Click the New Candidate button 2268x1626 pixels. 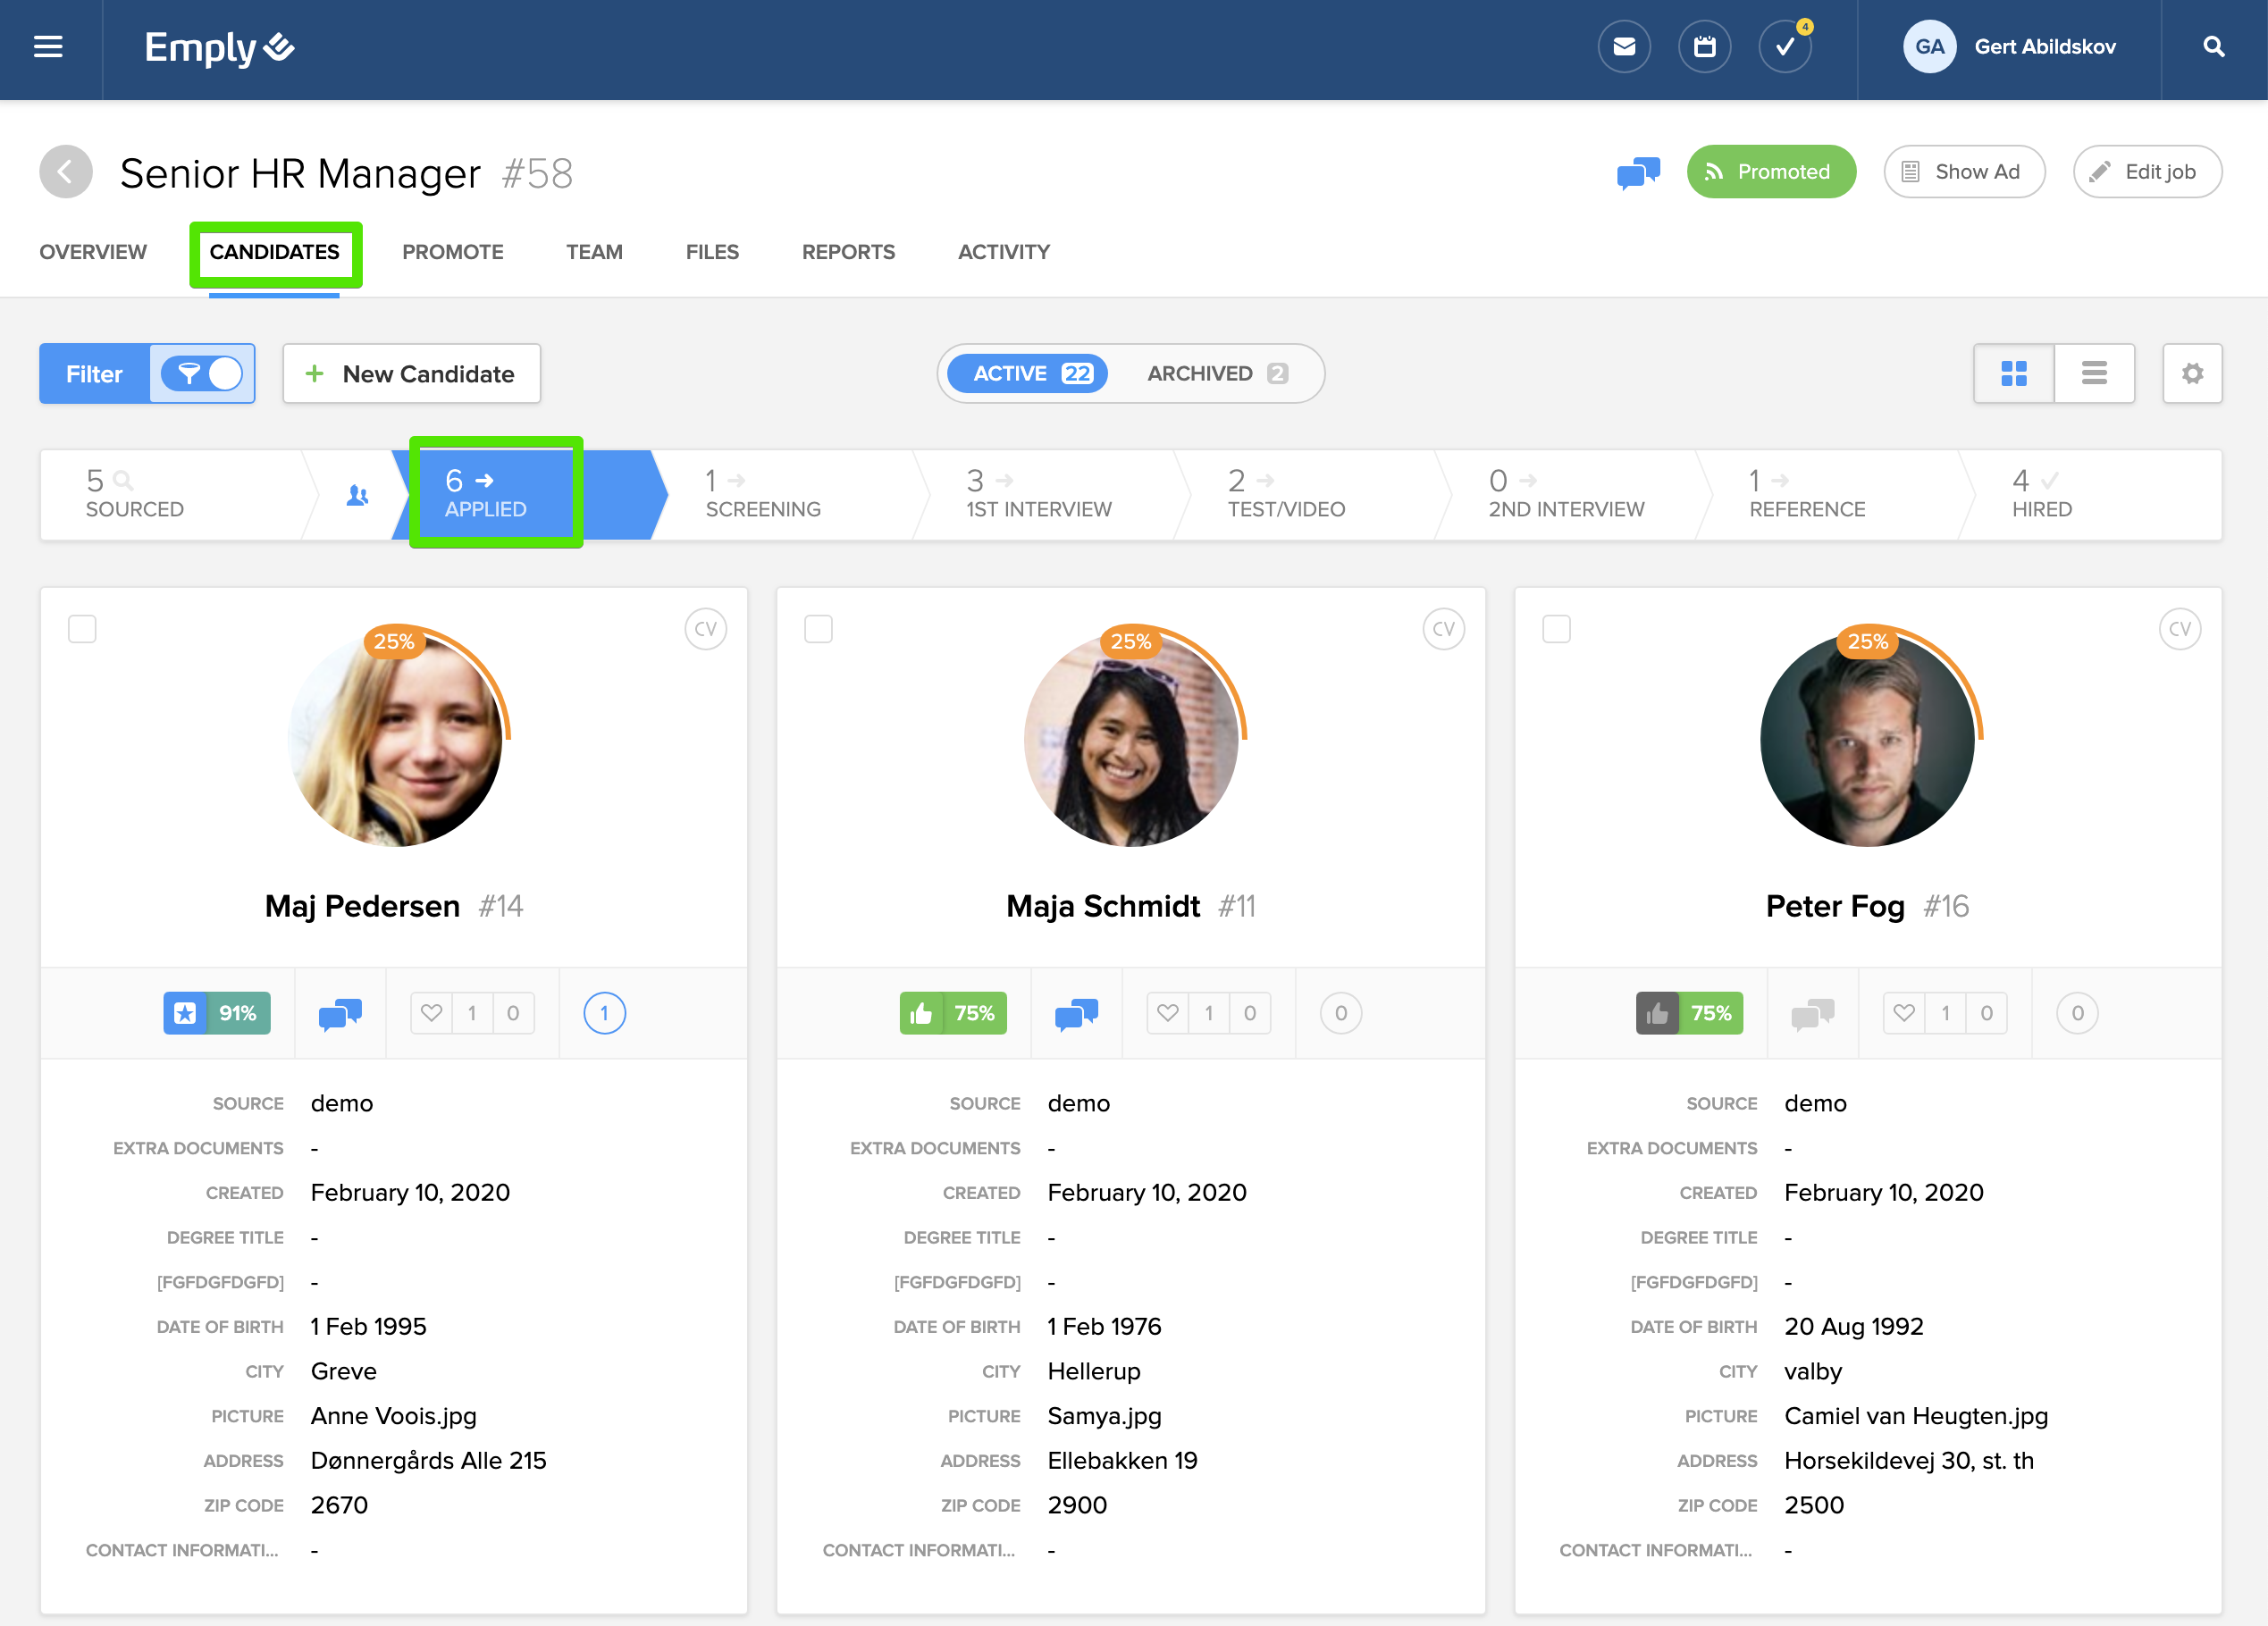[x=411, y=373]
